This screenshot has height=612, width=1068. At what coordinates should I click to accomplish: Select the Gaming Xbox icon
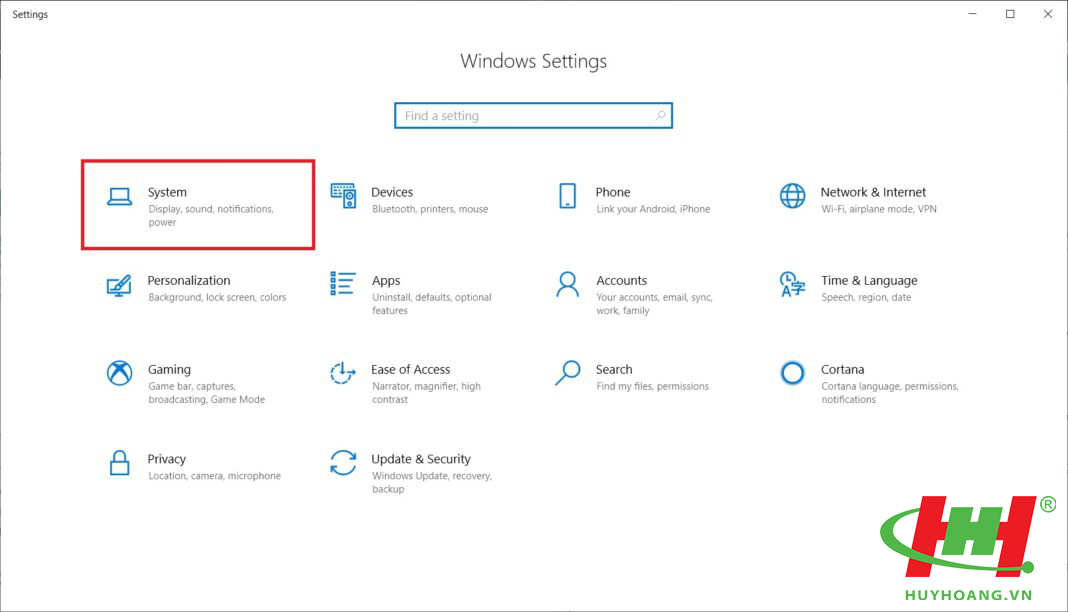point(119,372)
